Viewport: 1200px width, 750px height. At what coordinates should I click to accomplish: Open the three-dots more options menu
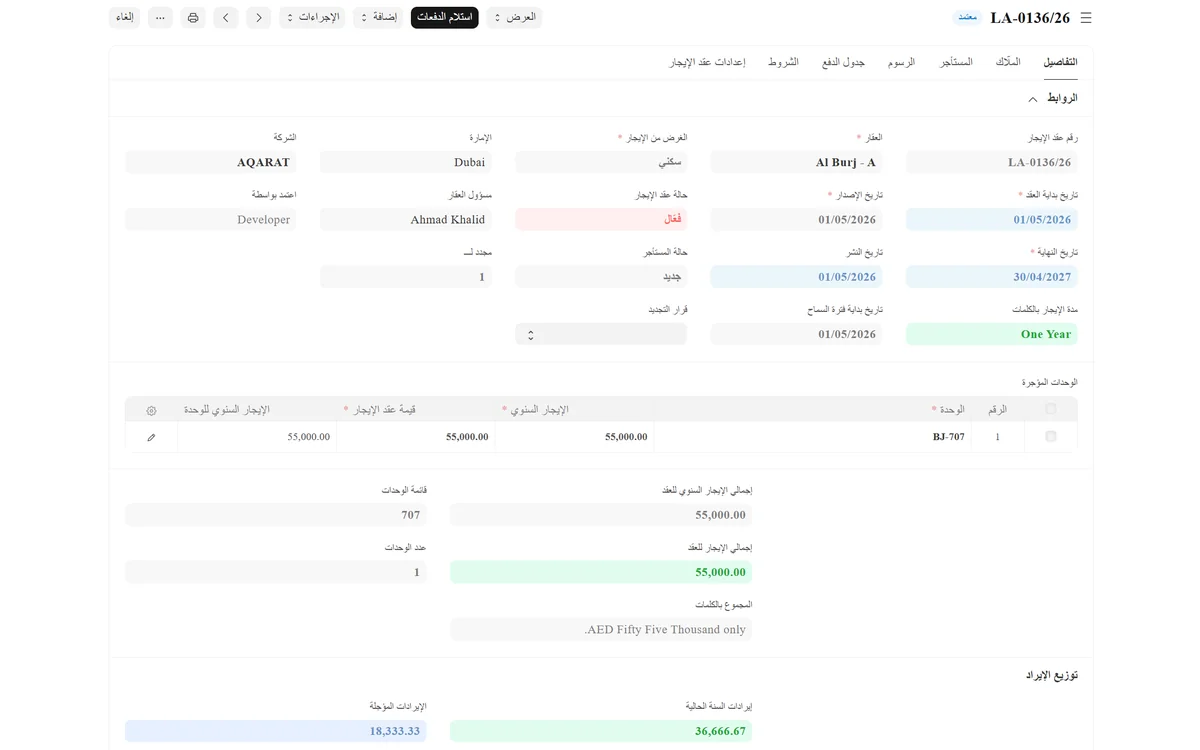click(x=160, y=18)
